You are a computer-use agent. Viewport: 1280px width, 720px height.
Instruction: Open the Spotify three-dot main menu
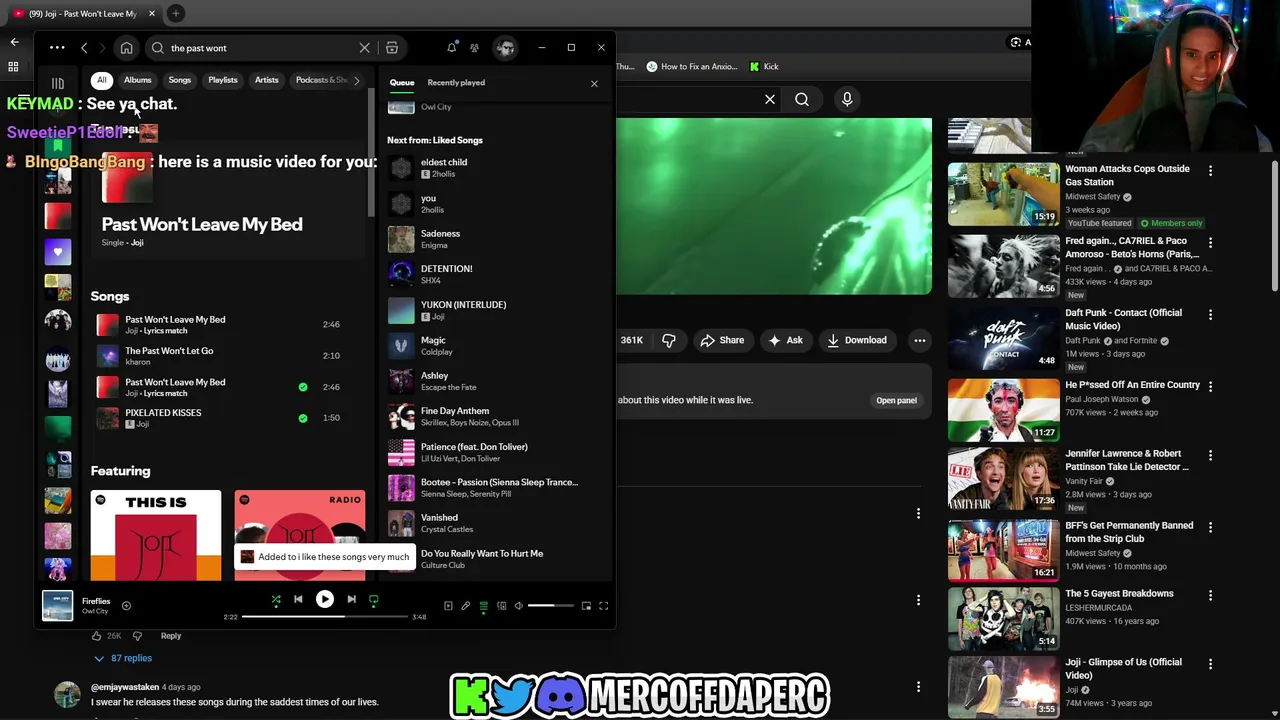57,48
